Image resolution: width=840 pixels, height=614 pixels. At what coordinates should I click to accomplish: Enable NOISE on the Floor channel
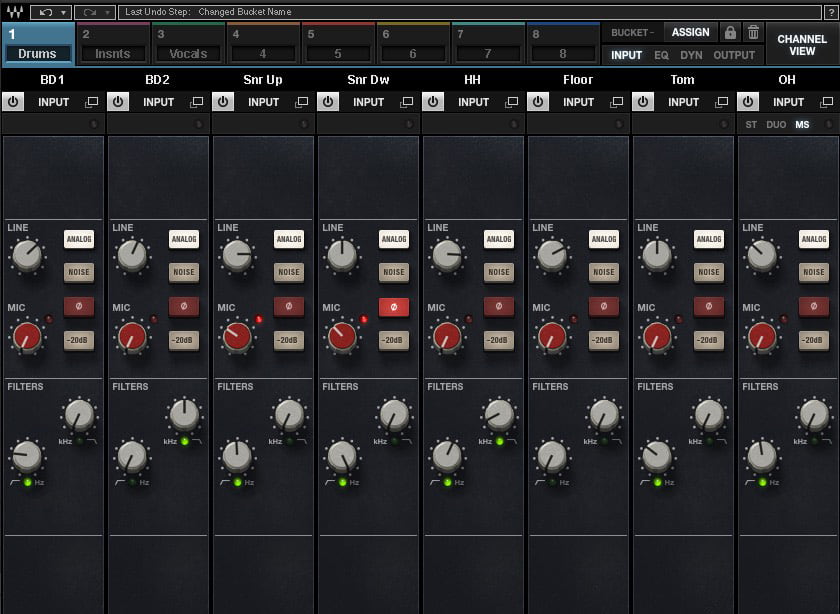tap(603, 272)
